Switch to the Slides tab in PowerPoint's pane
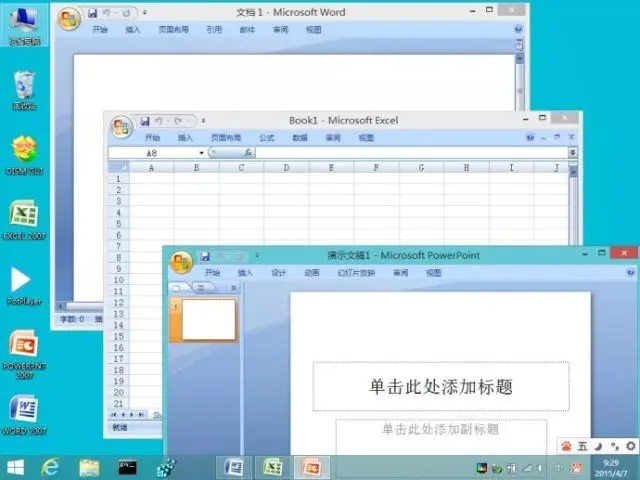Viewport: 640px width, 480px height. (x=178, y=288)
